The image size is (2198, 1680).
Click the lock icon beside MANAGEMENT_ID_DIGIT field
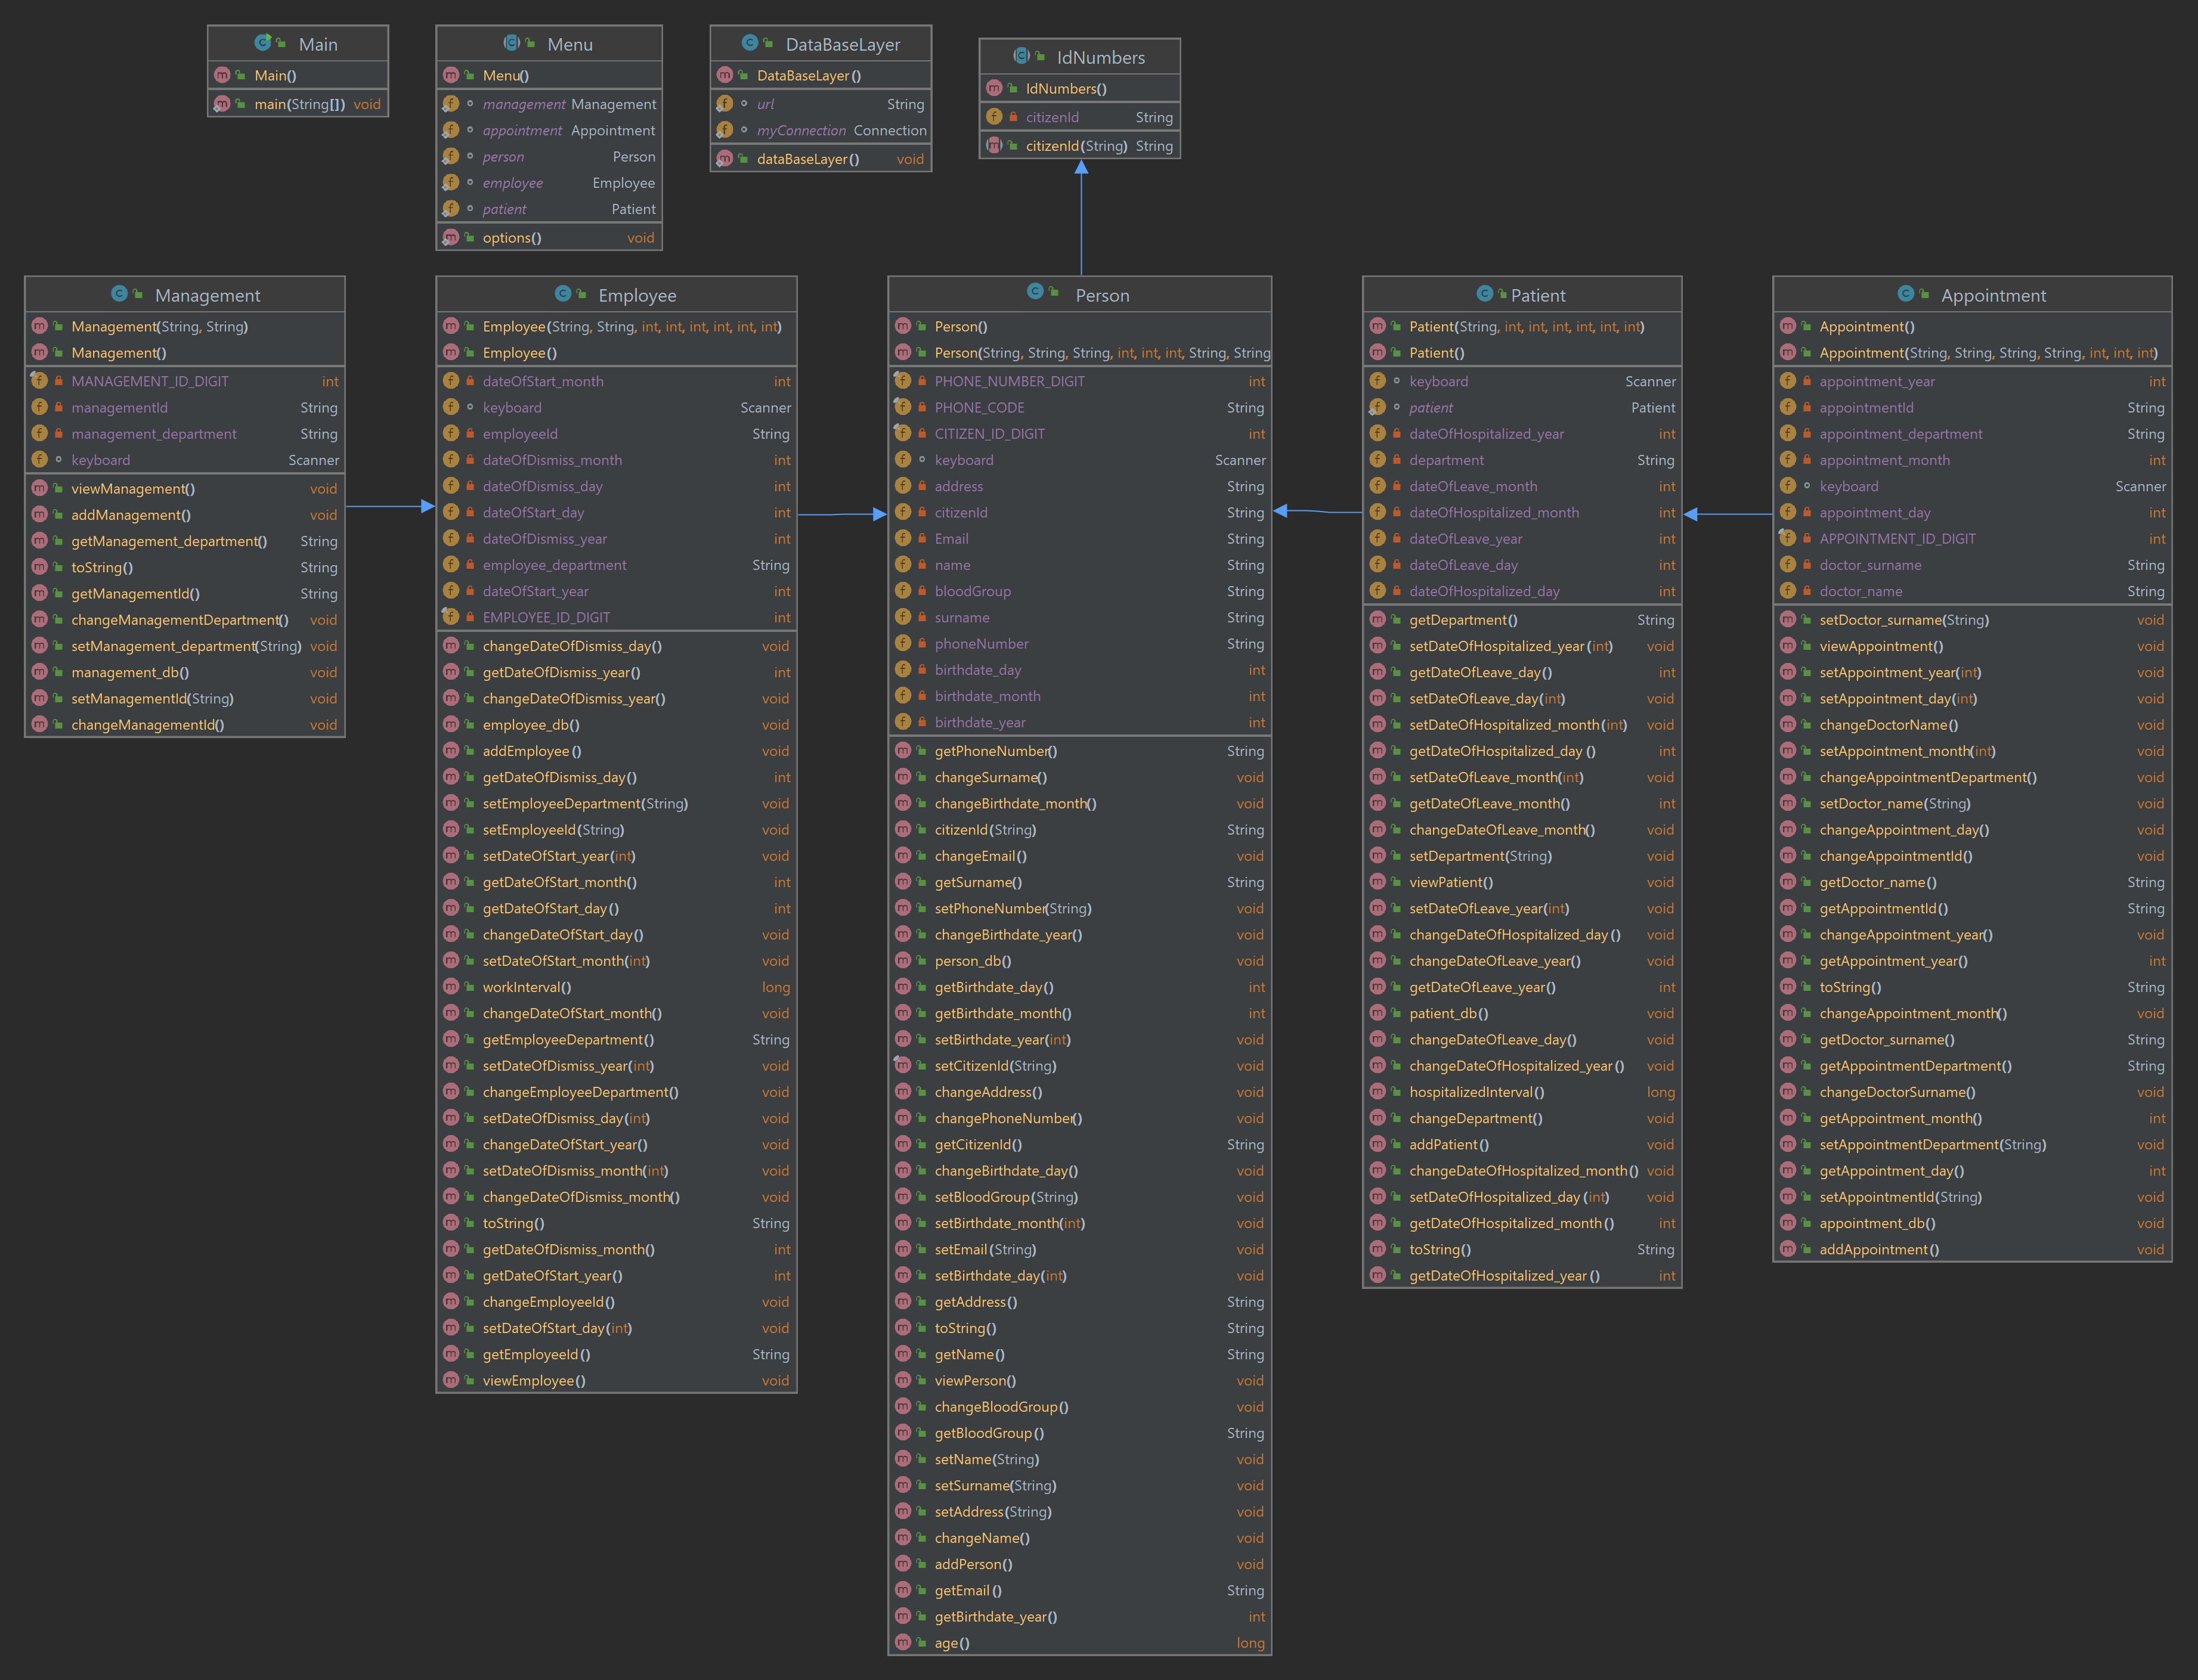[59, 381]
